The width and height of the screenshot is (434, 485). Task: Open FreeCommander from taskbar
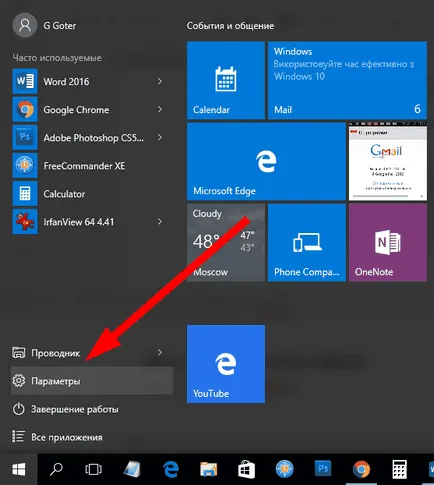pyautogui.click(x=285, y=469)
